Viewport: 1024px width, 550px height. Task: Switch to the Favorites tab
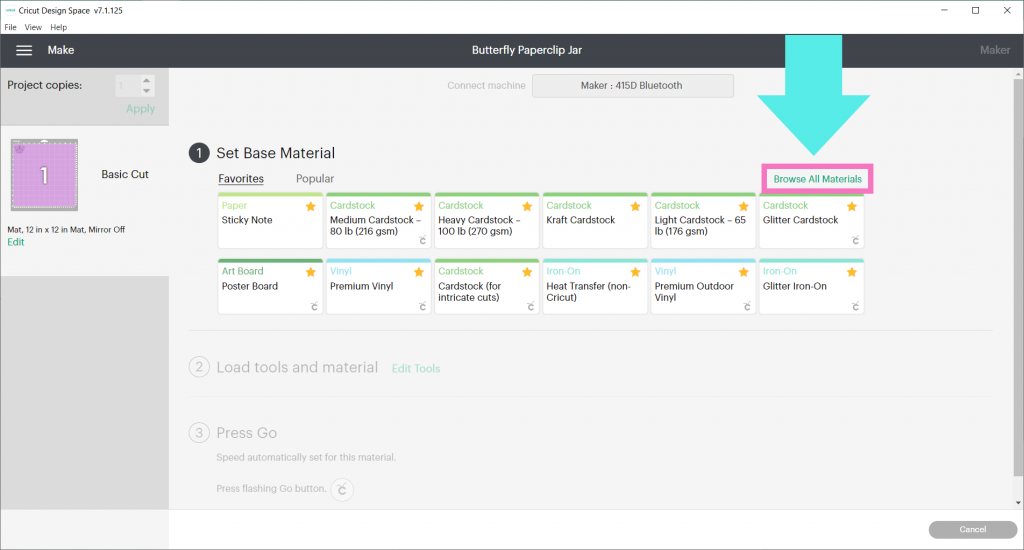click(x=241, y=179)
